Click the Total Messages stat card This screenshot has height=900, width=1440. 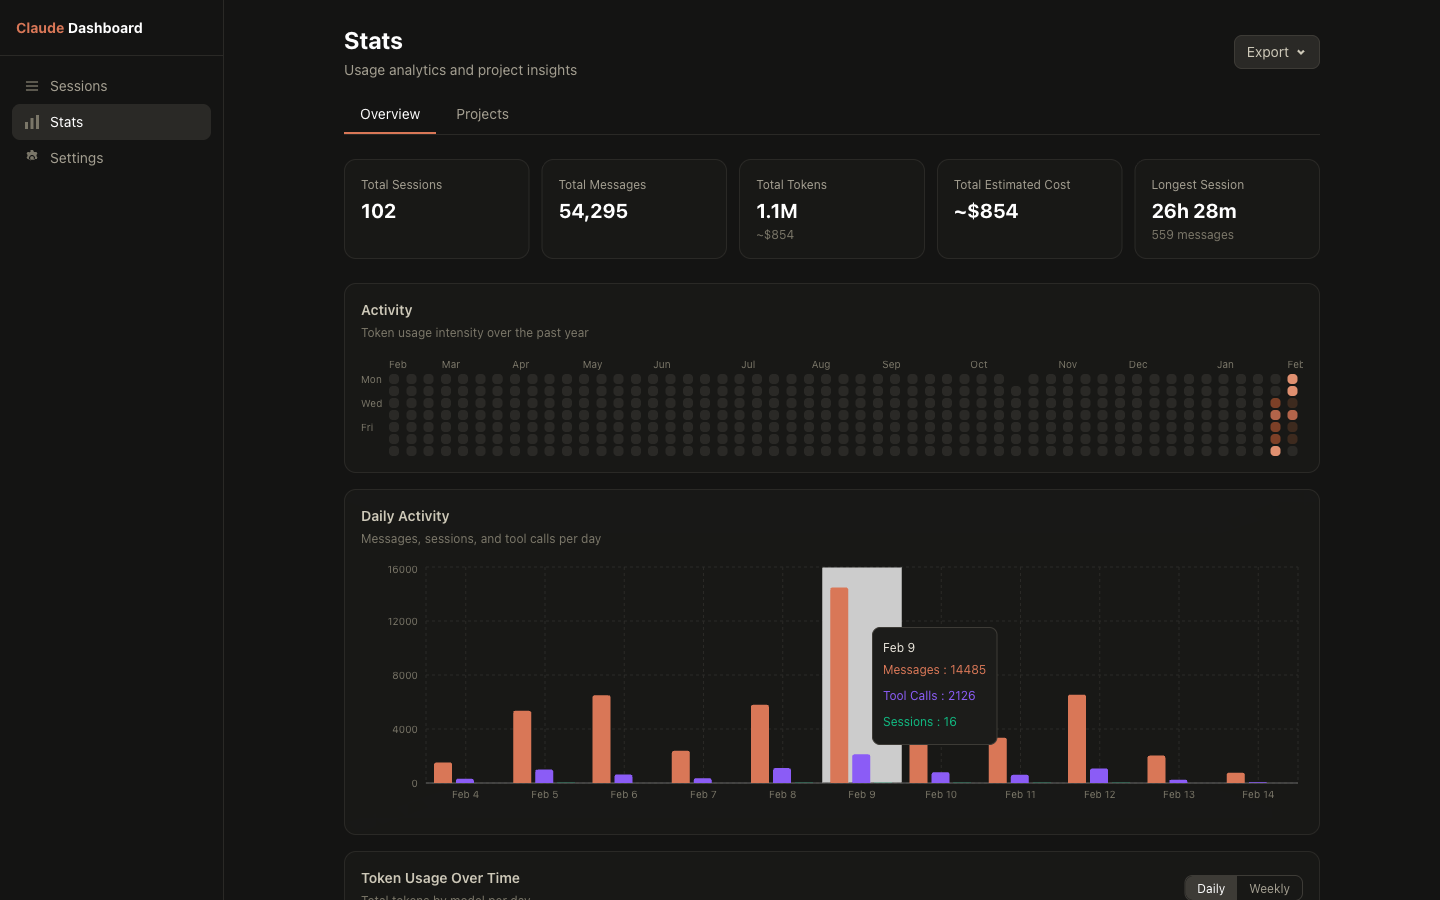(x=634, y=208)
